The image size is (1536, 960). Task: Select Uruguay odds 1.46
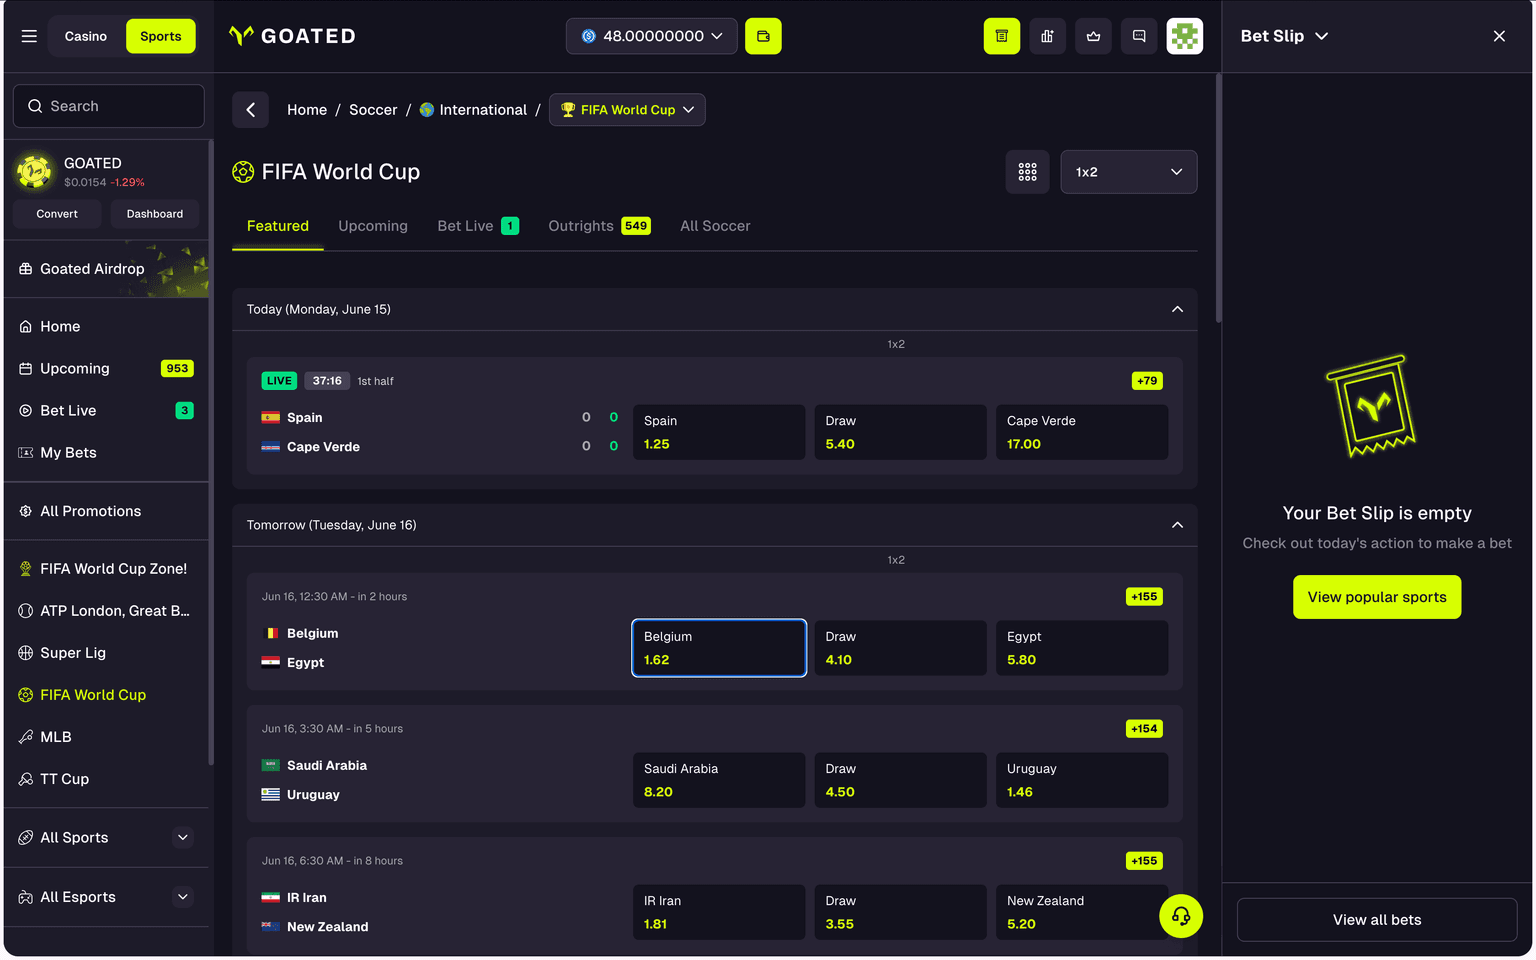point(1082,780)
